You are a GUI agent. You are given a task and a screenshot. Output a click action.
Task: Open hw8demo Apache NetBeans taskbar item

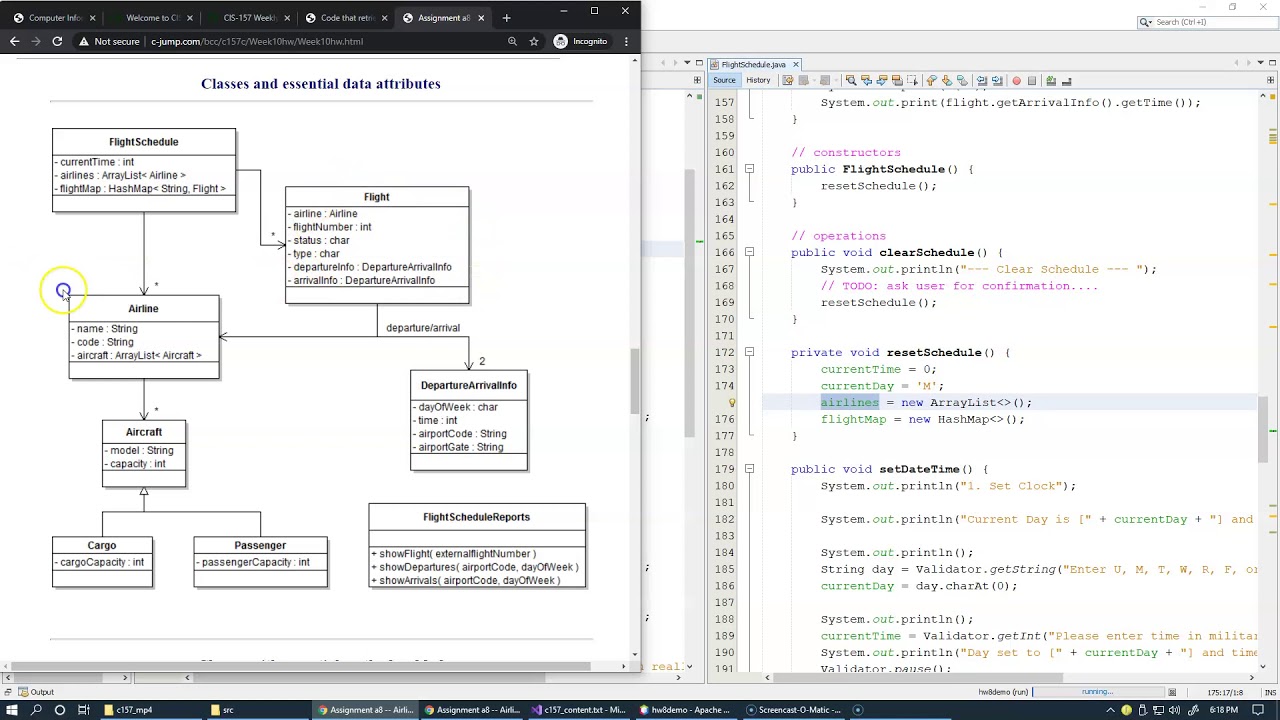click(x=685, y=710)
